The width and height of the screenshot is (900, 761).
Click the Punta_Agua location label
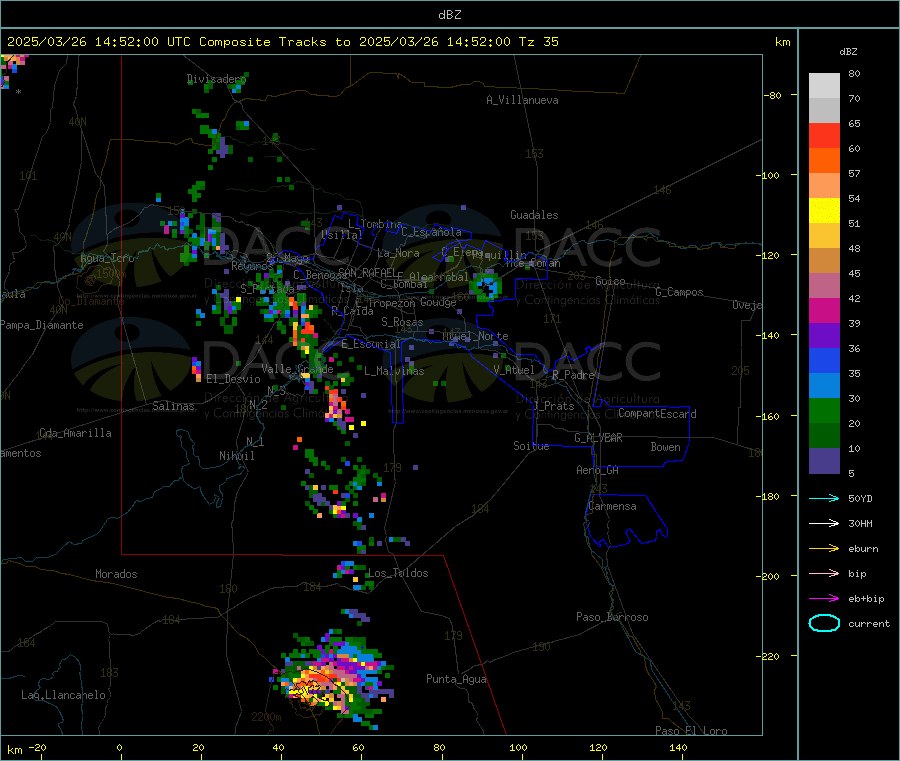pos(456,679)
